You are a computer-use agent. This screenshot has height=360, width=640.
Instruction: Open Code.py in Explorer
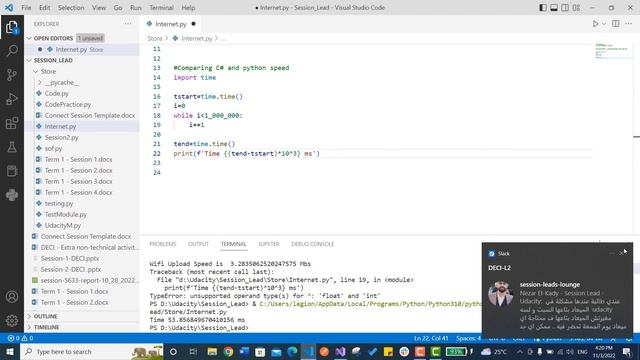tap(57, 93)
